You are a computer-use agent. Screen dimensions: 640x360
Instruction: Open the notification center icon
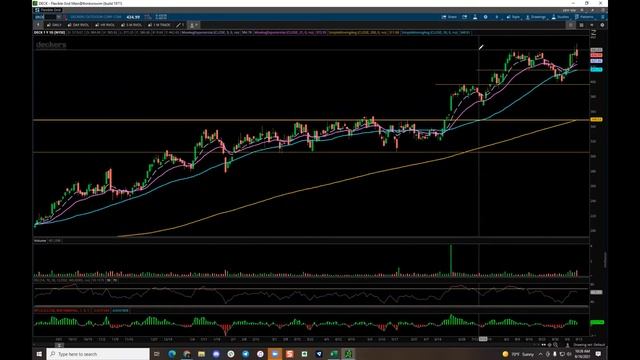tap(598, 354)
